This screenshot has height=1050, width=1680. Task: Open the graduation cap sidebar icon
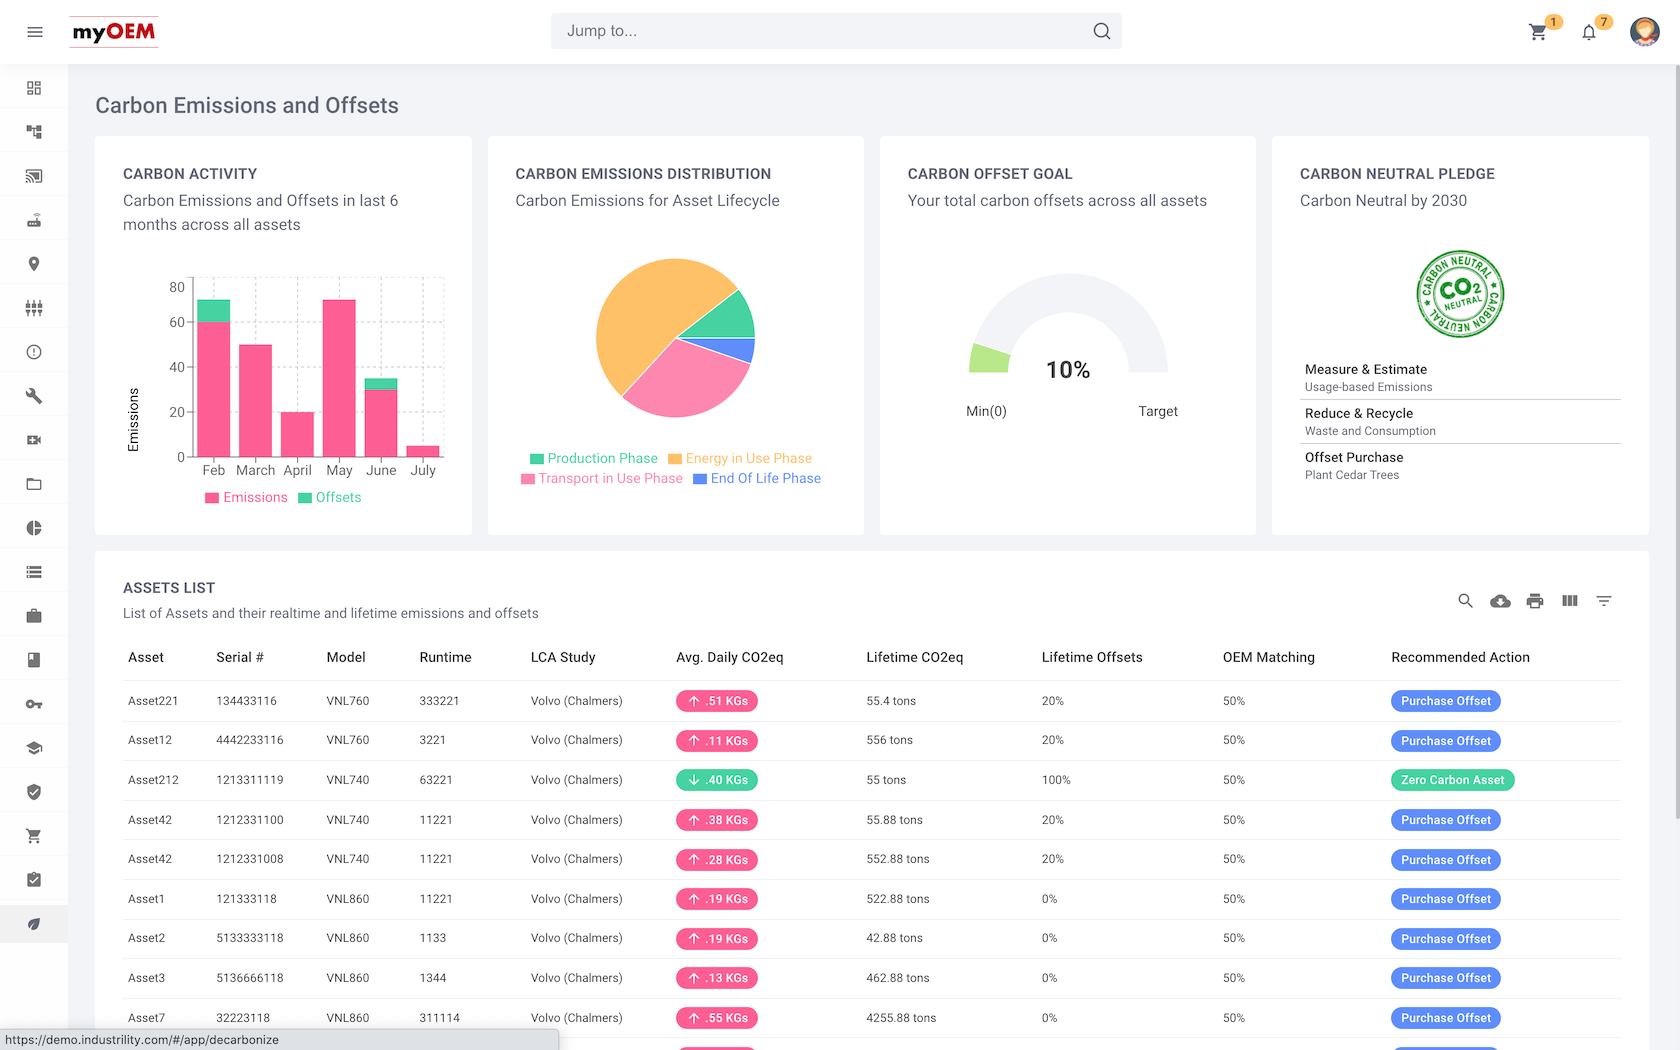[34, 748]
